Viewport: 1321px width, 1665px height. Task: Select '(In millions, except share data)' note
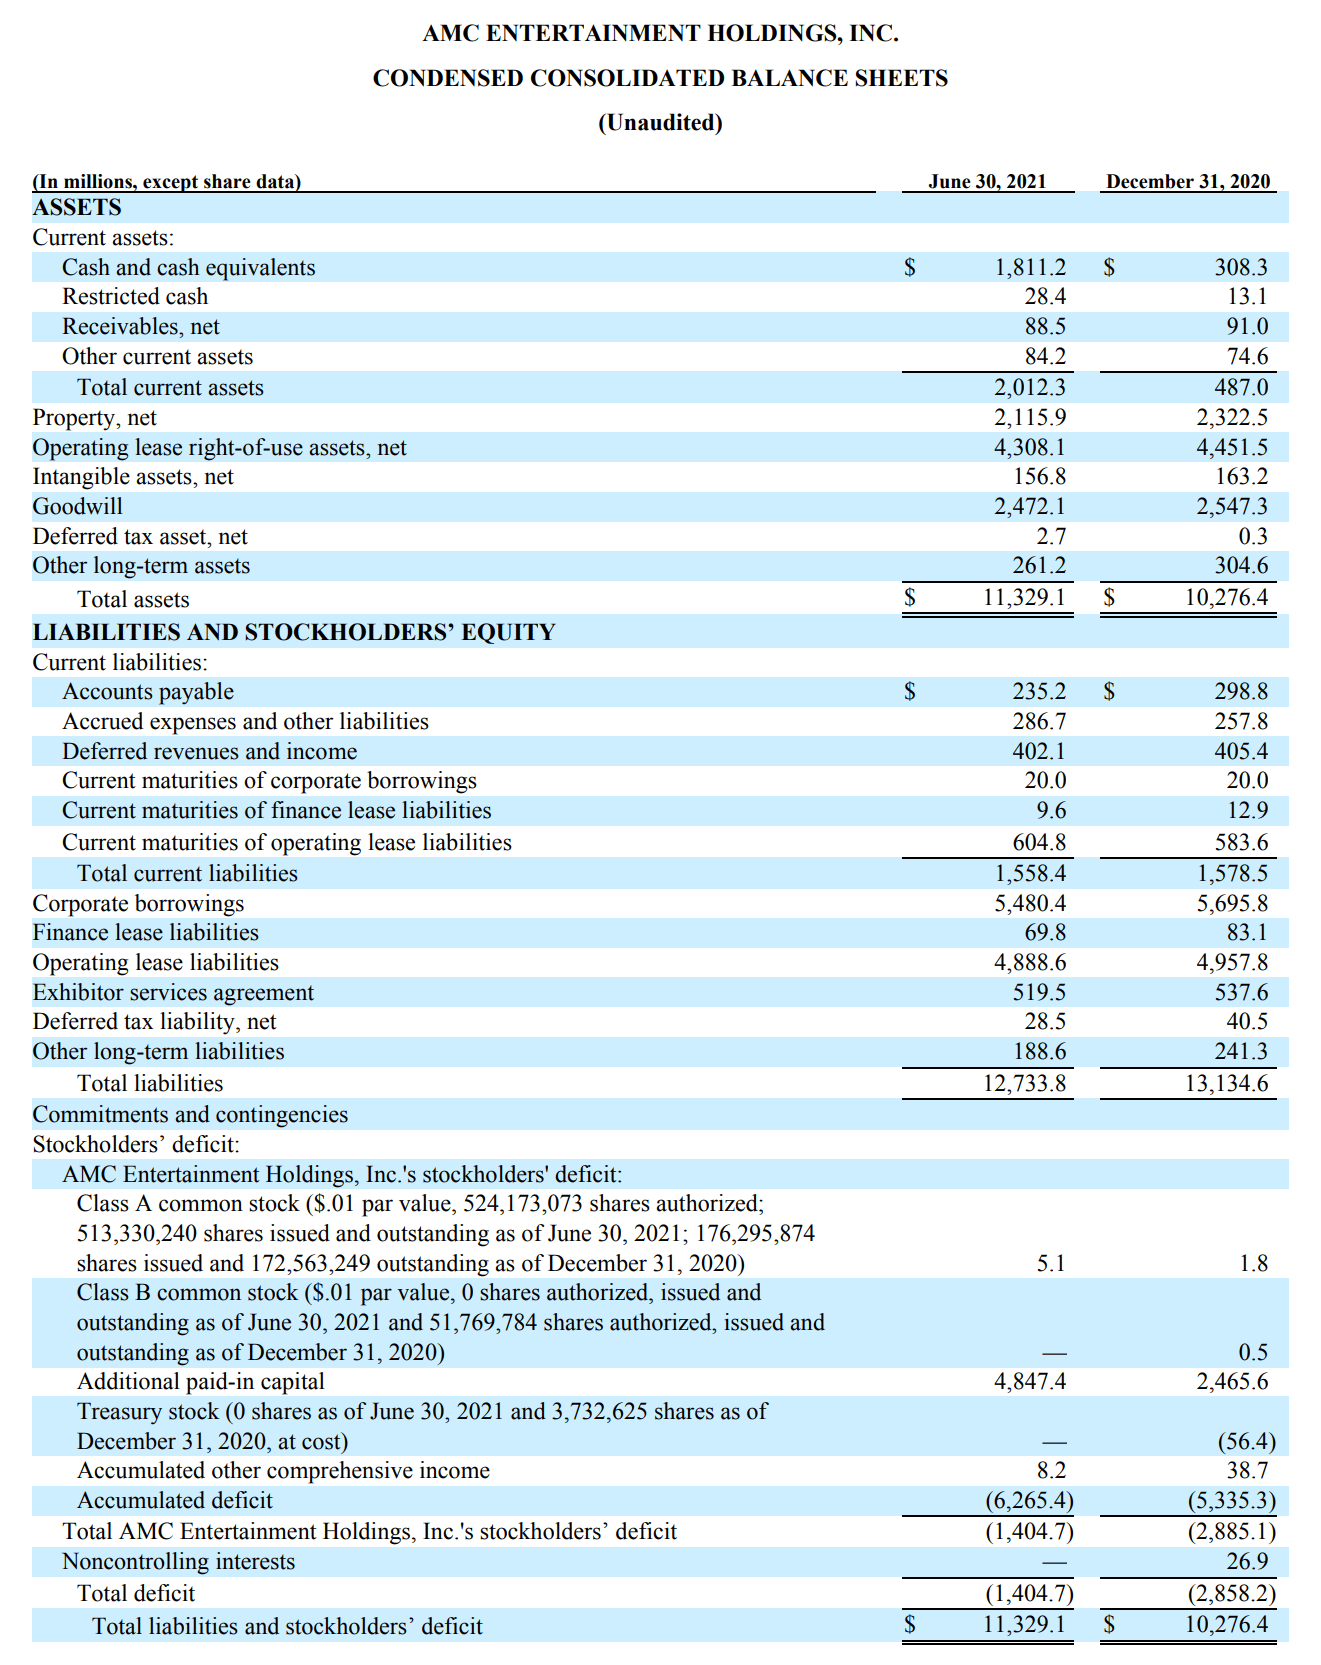(x=167, y=182)
